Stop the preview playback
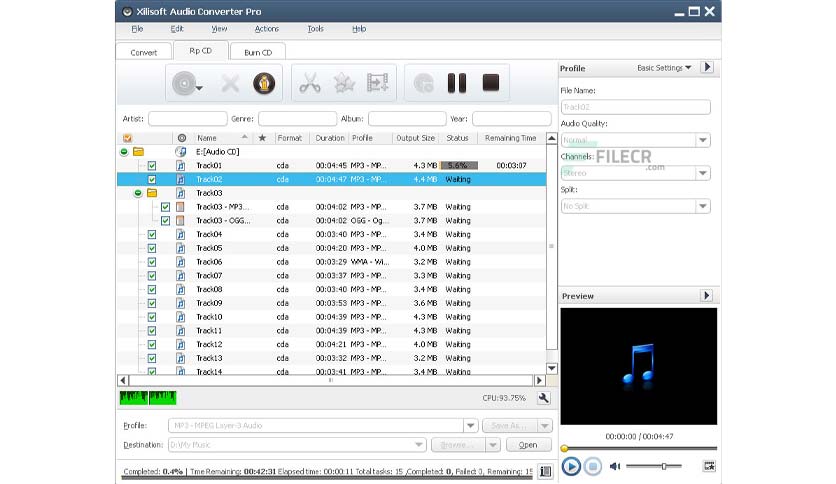Image resolution: width=836 pixels, height=484 pixels. point(592,466)
